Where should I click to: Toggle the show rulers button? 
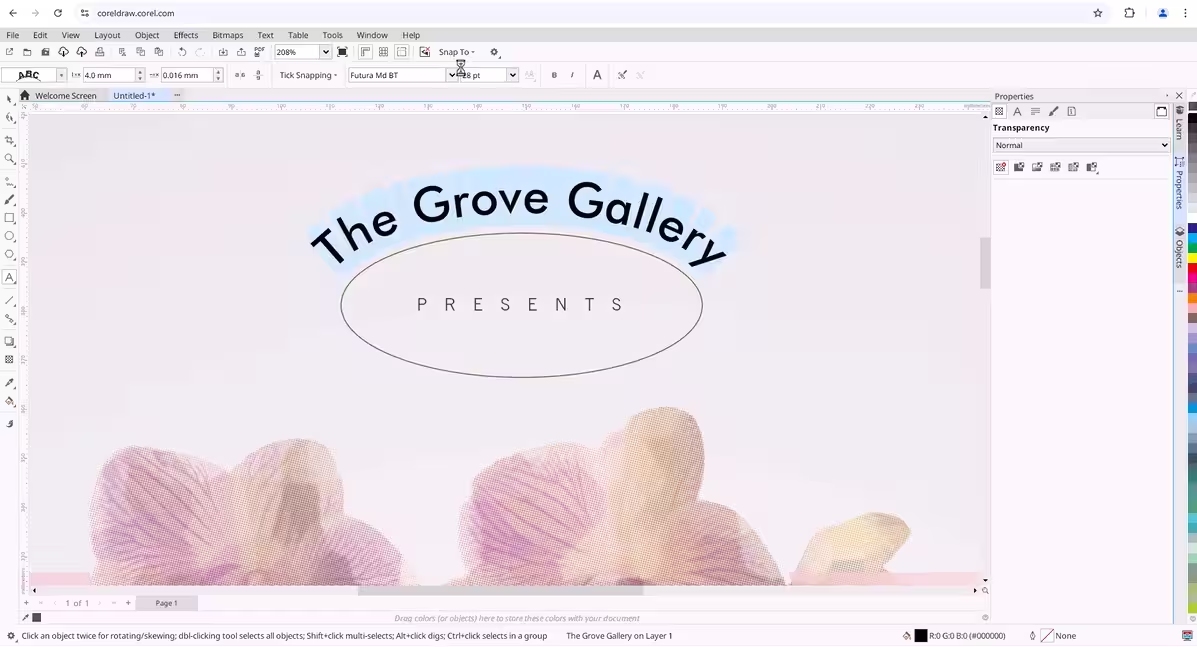(365, 52)
